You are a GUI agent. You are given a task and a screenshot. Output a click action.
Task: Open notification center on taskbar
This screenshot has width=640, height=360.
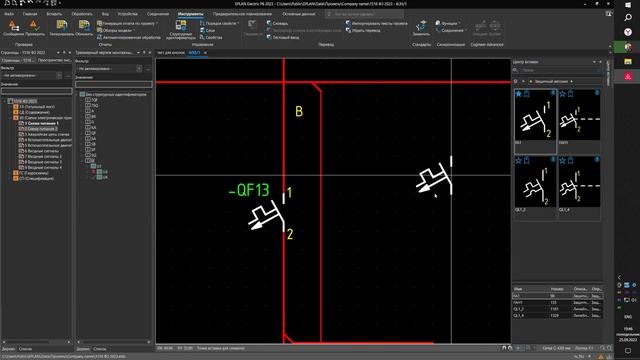628,351
